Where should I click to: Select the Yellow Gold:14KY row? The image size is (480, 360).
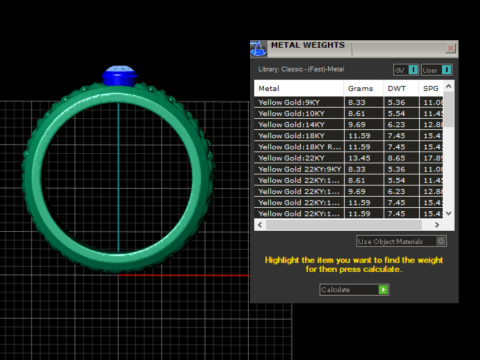pyautogui.click(x=349, y=125)
